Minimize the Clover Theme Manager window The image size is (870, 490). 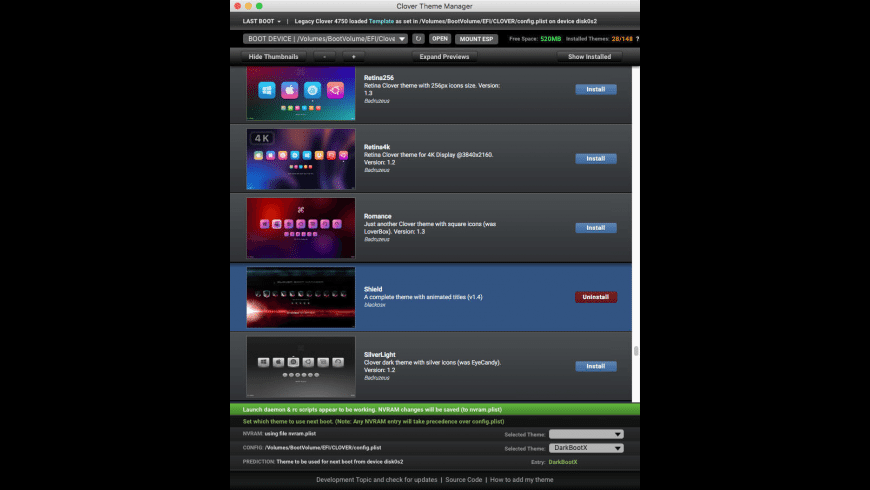click(x=248, y=6)
